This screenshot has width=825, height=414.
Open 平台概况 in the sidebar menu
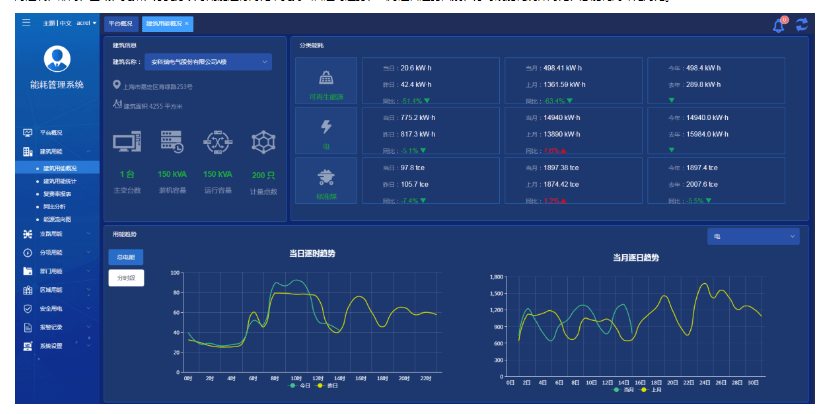[51, 133]
